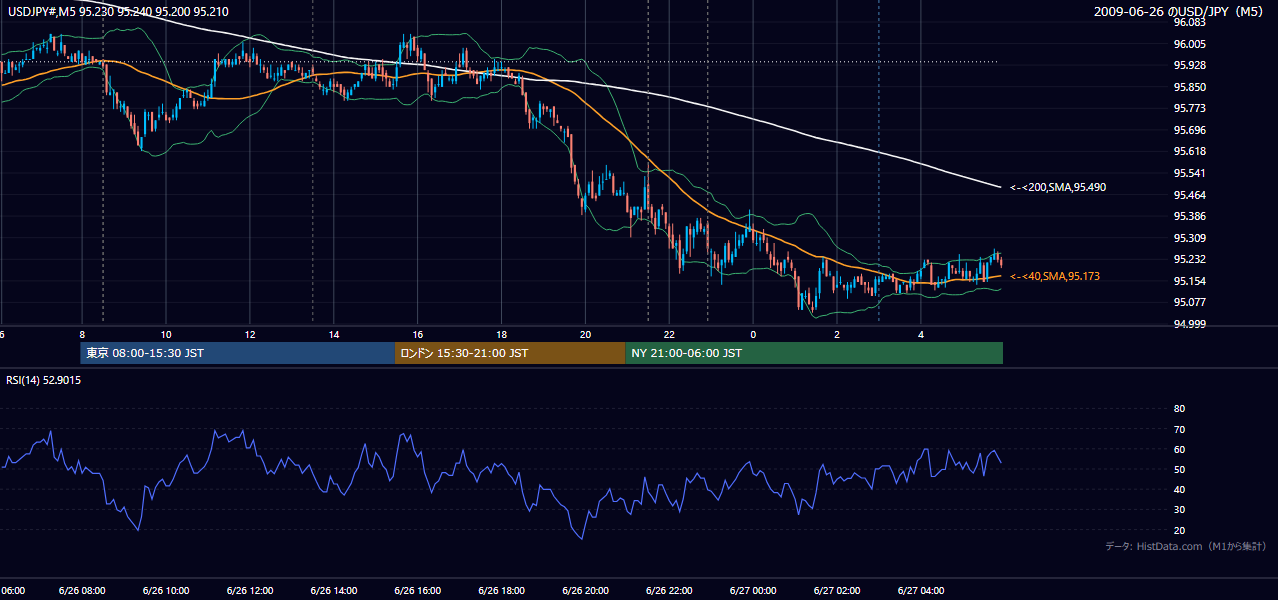
Task: Click RSI scale value 20
Action: [x=1179, y=530]
